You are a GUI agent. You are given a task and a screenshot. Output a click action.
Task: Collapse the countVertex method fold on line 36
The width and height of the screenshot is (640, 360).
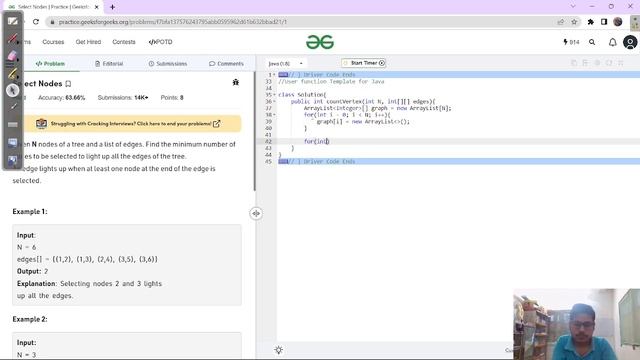coord(274,101)
